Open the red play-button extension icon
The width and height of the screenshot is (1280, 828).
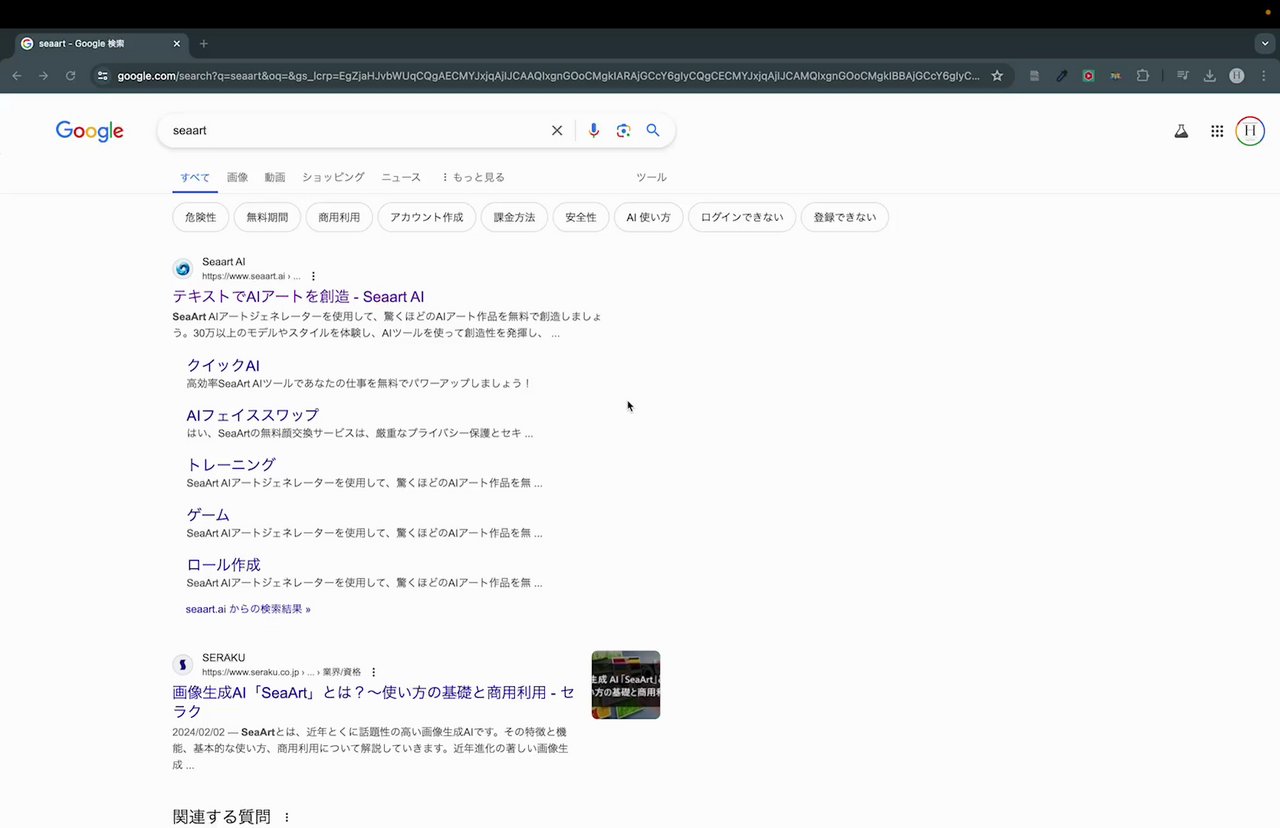(1088, 76)
